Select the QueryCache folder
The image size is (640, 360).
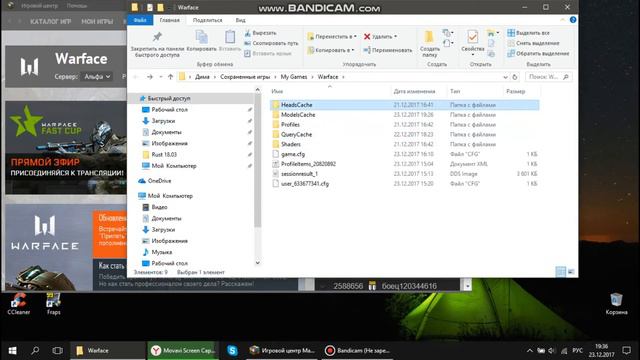pos(296,134)
